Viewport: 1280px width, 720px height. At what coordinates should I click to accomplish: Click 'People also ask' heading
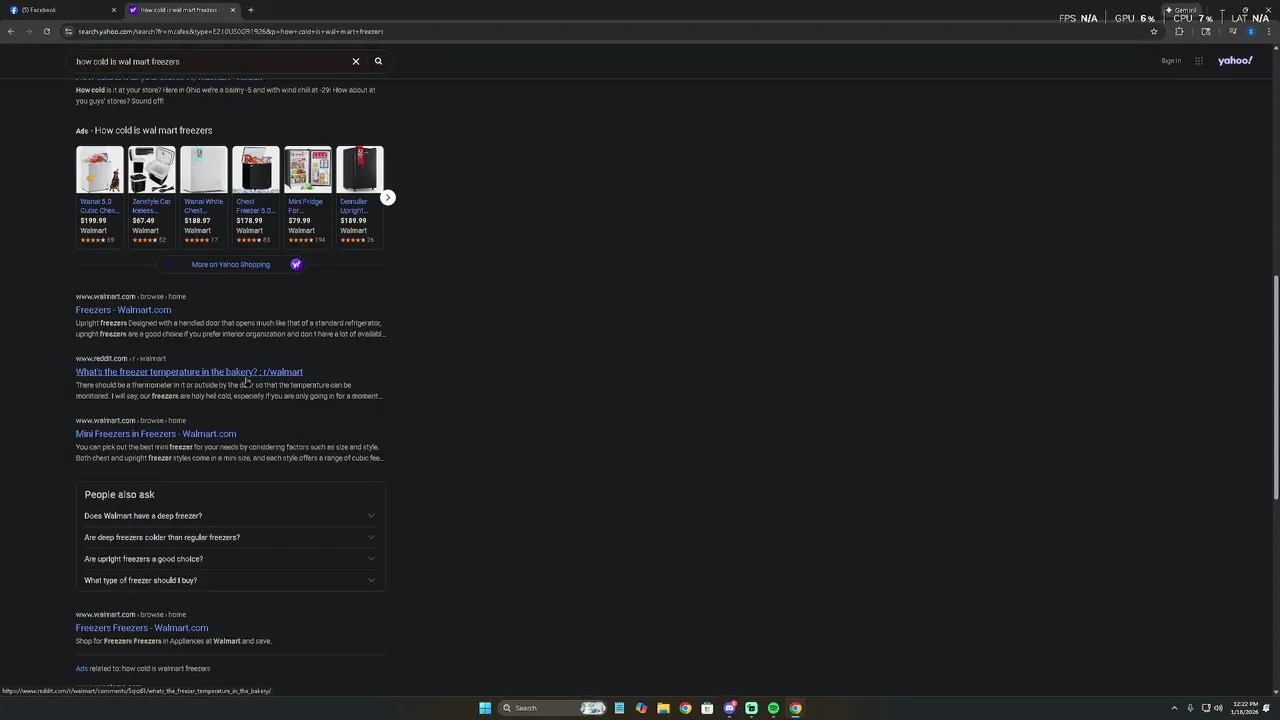(119, 494)
